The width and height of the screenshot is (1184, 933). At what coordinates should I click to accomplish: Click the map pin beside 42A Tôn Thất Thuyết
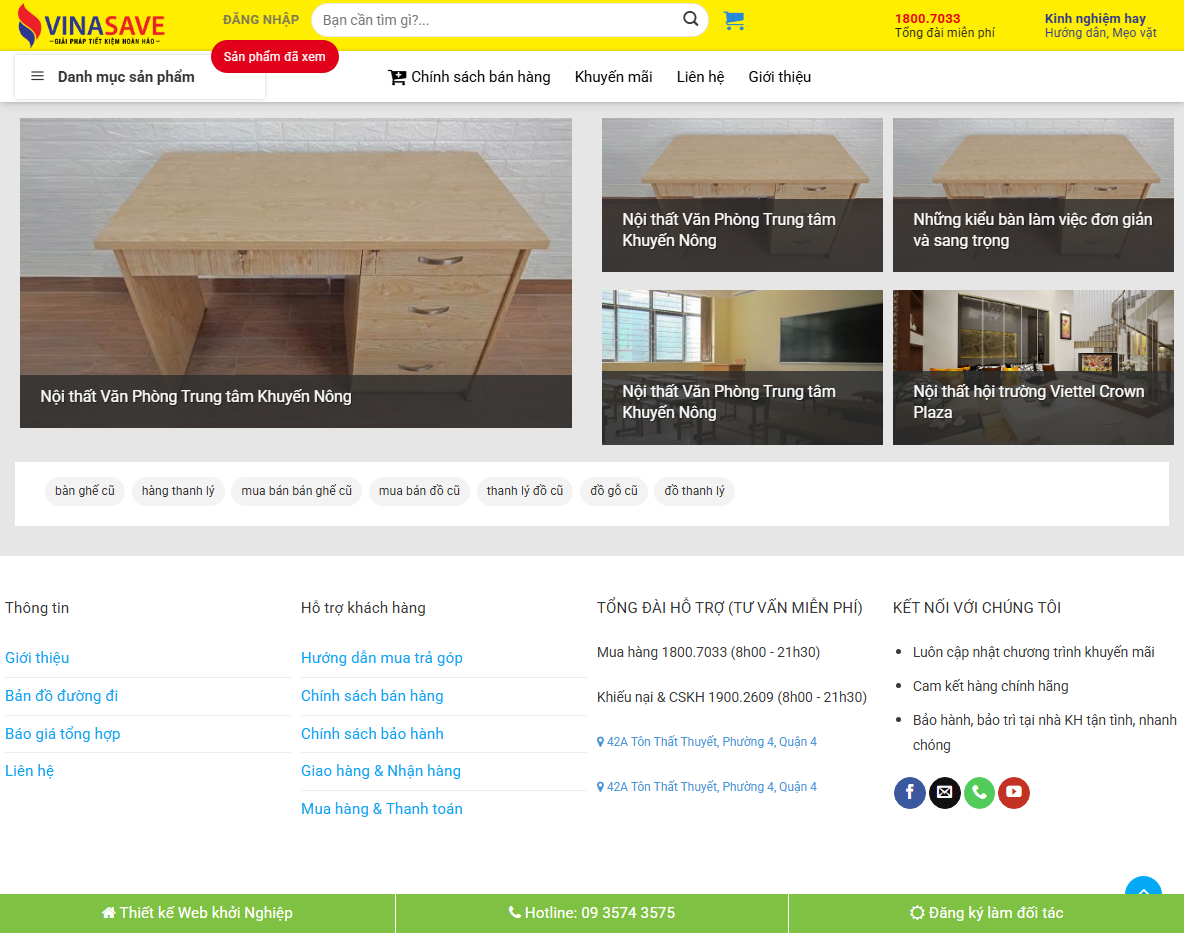599,741
